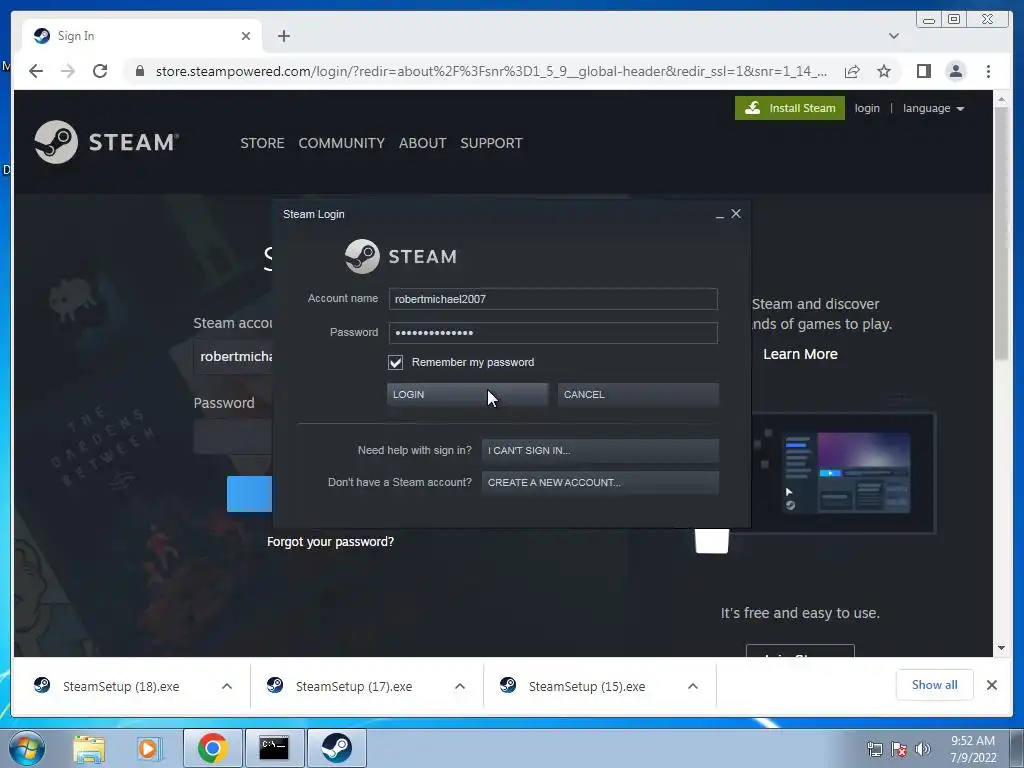The height and width of the screenshot is (768, 1024).
Task: Click the scrollbar down arrow
Action: pos(1001,648)
